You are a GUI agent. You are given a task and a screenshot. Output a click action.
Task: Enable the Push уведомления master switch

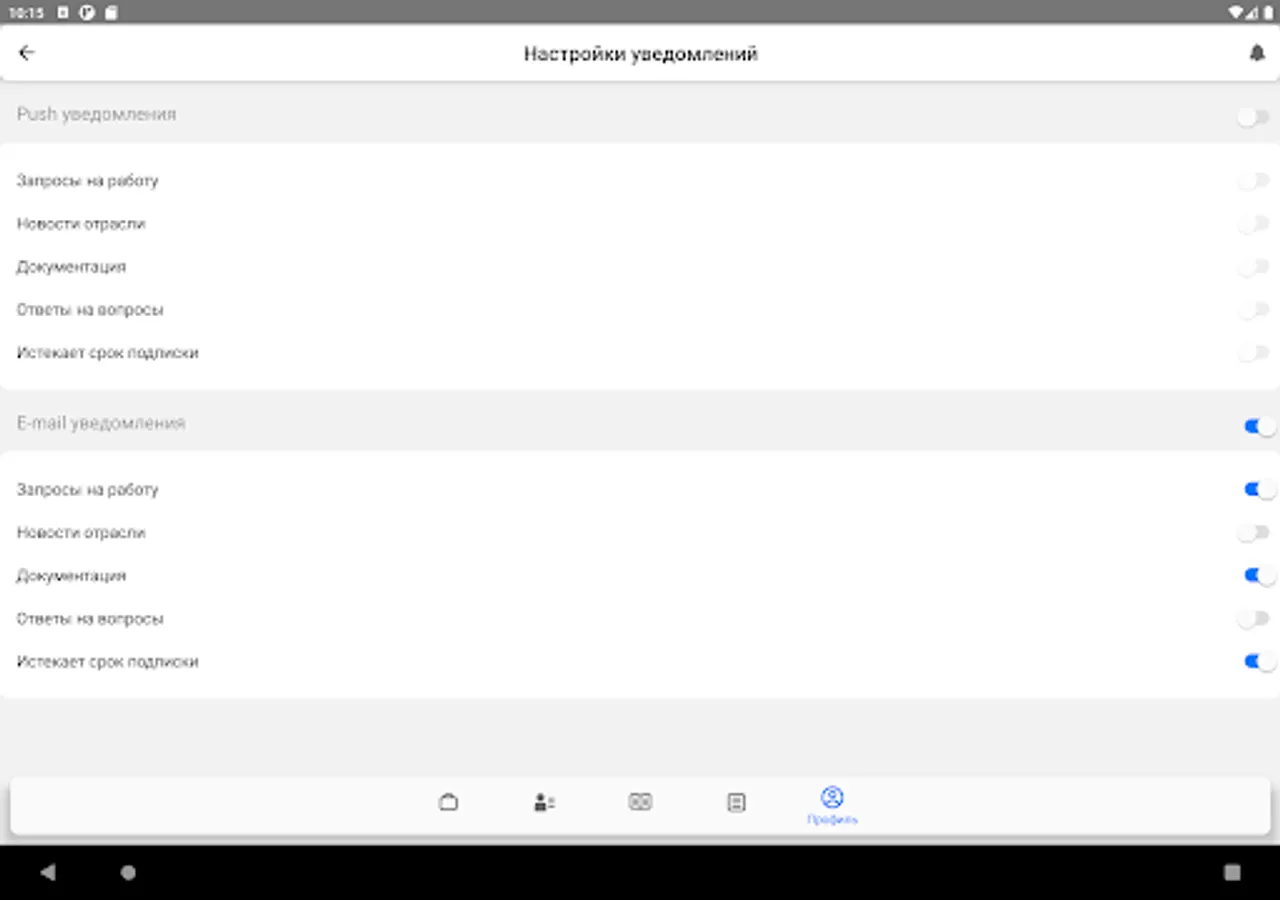tap(1254, 117)
